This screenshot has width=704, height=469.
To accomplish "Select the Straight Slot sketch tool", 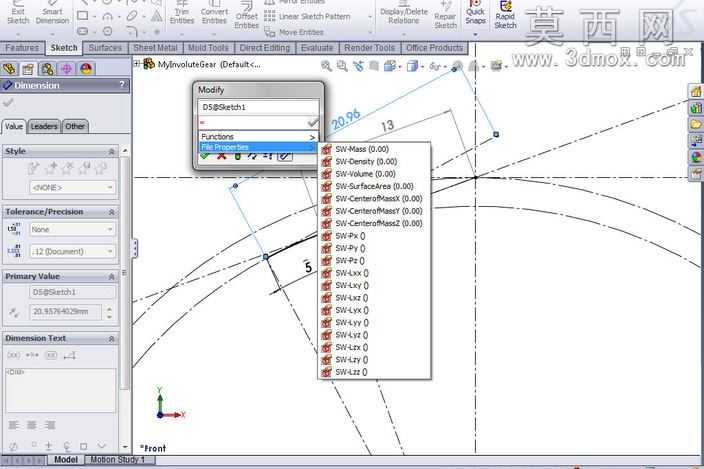I will click(83, 31).
